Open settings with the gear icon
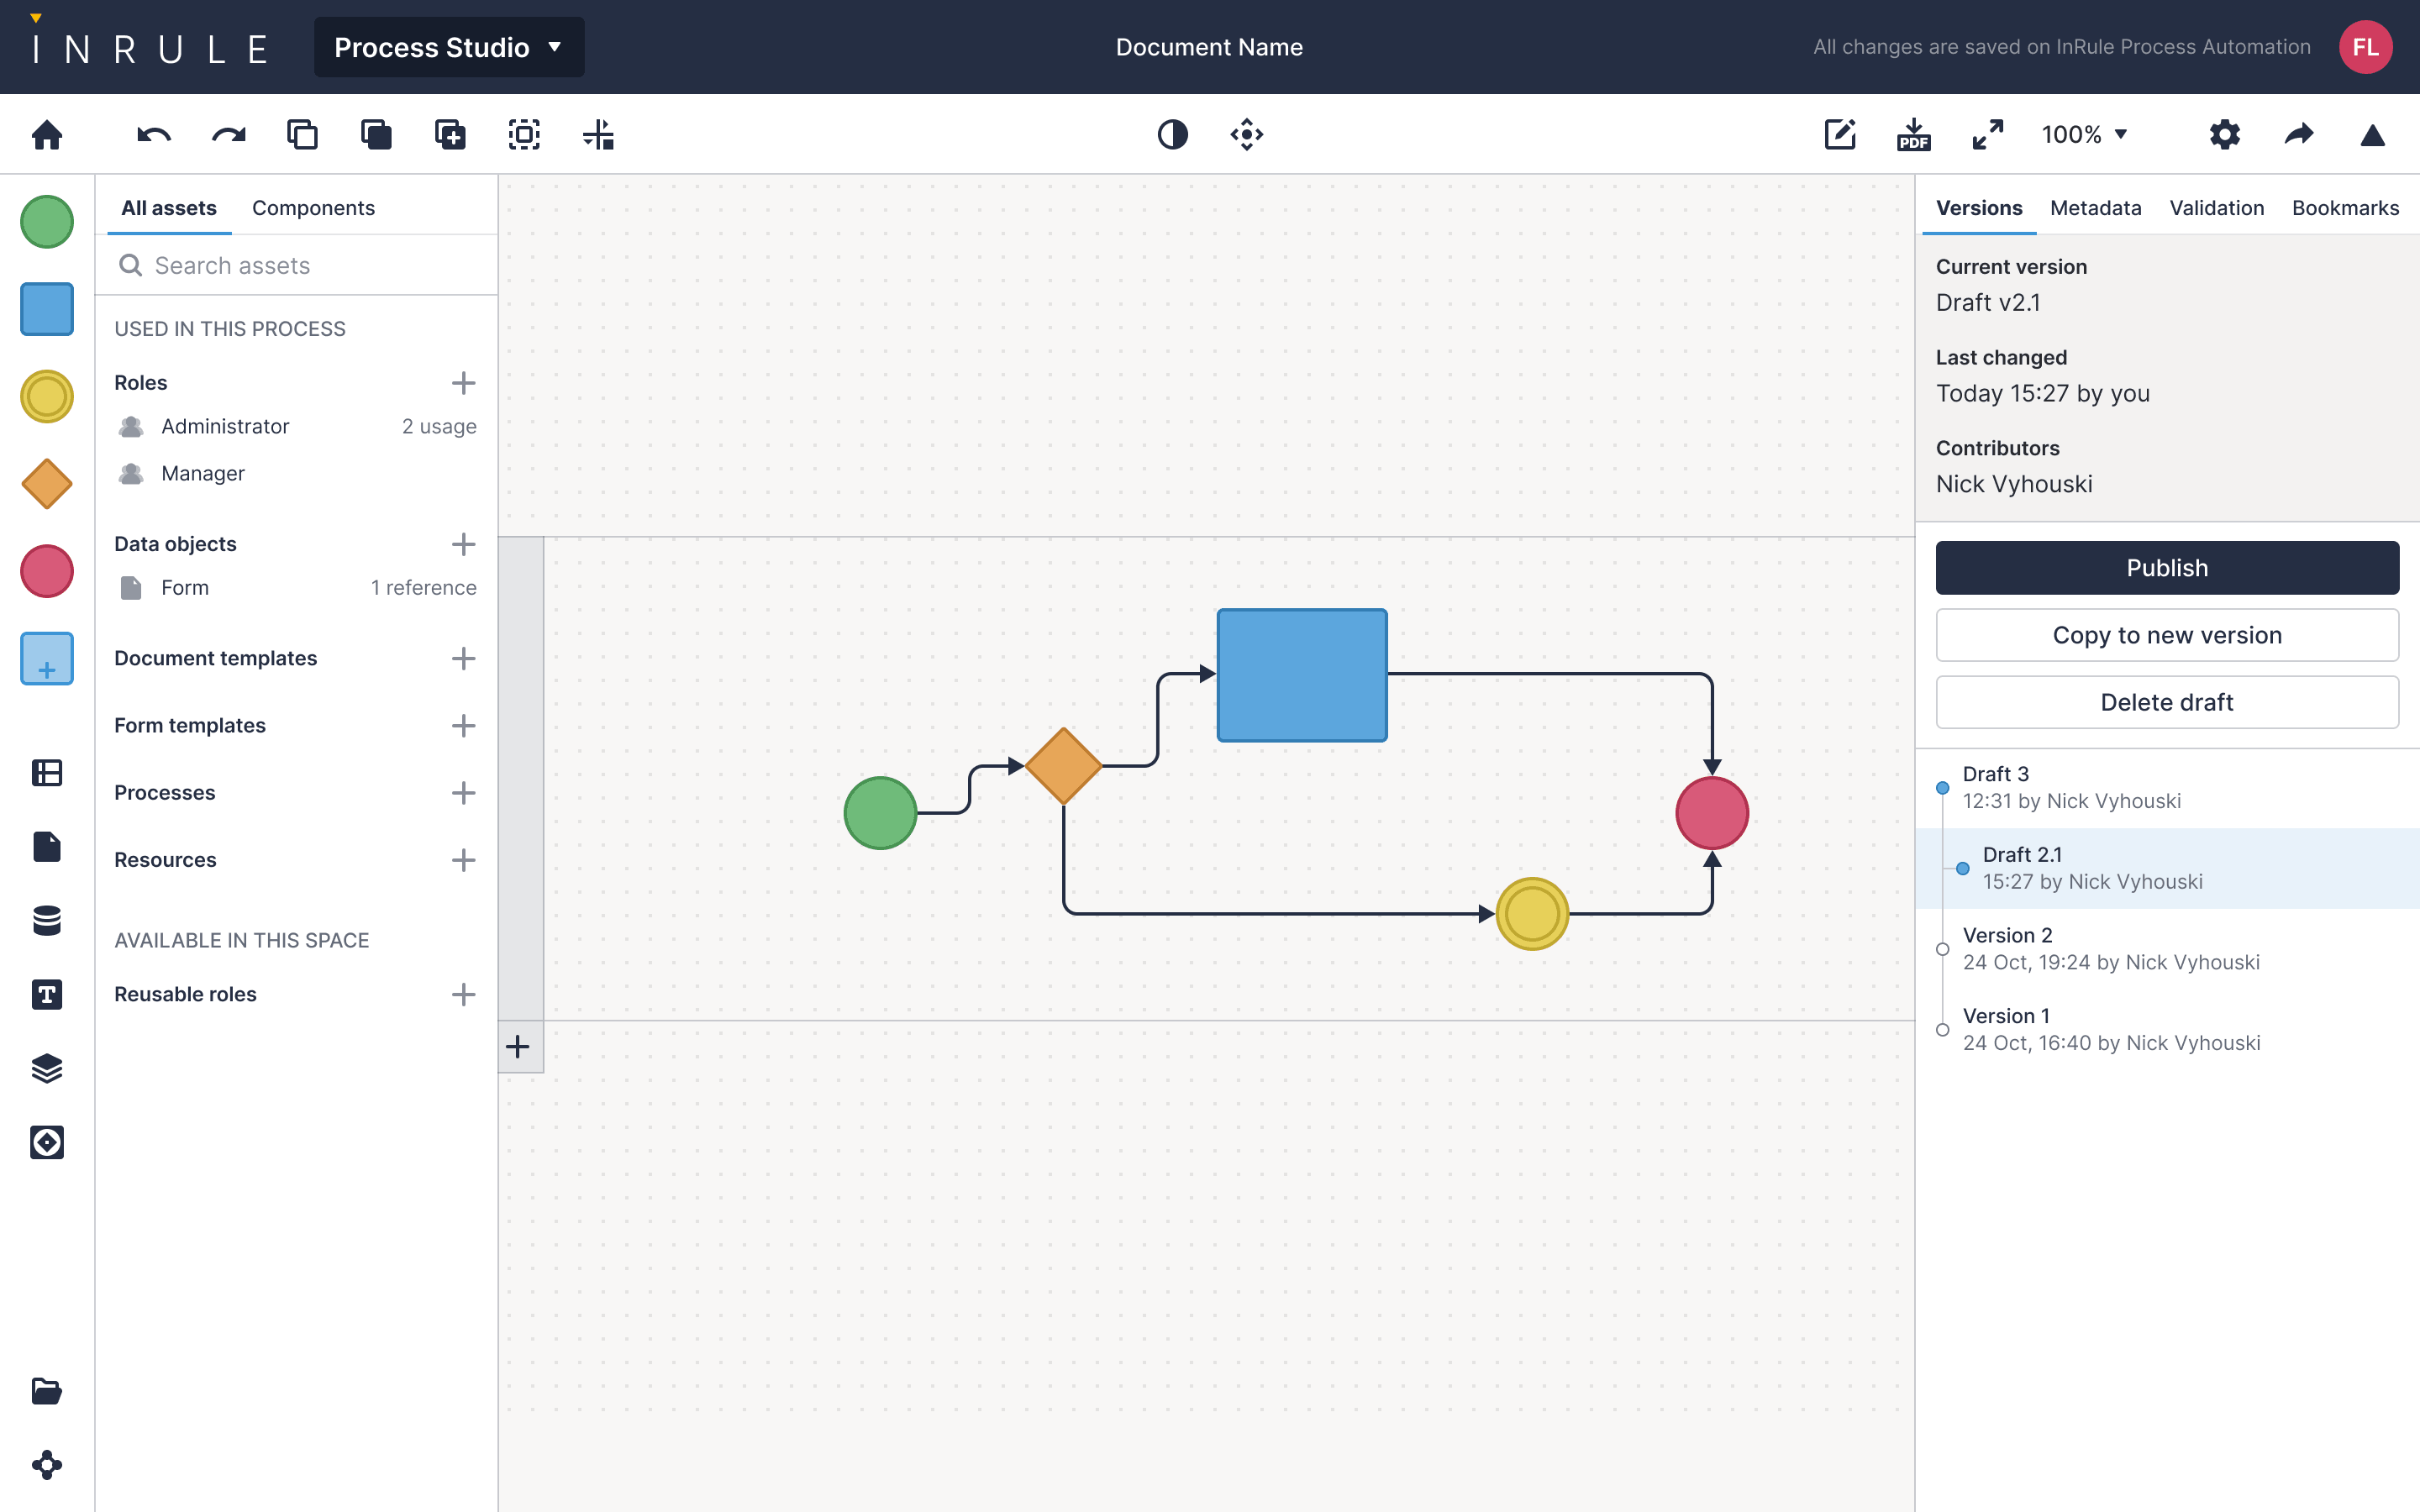The width and height of the screenshot is (2420, 1512). tap(2224, 134)
